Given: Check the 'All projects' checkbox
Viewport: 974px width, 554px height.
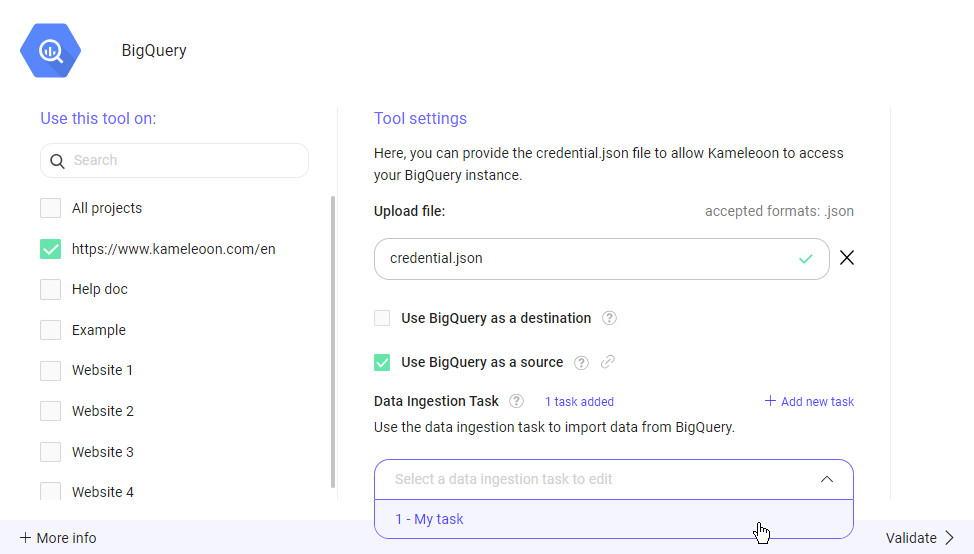Looking at the screenshot, I should [50, 208].
